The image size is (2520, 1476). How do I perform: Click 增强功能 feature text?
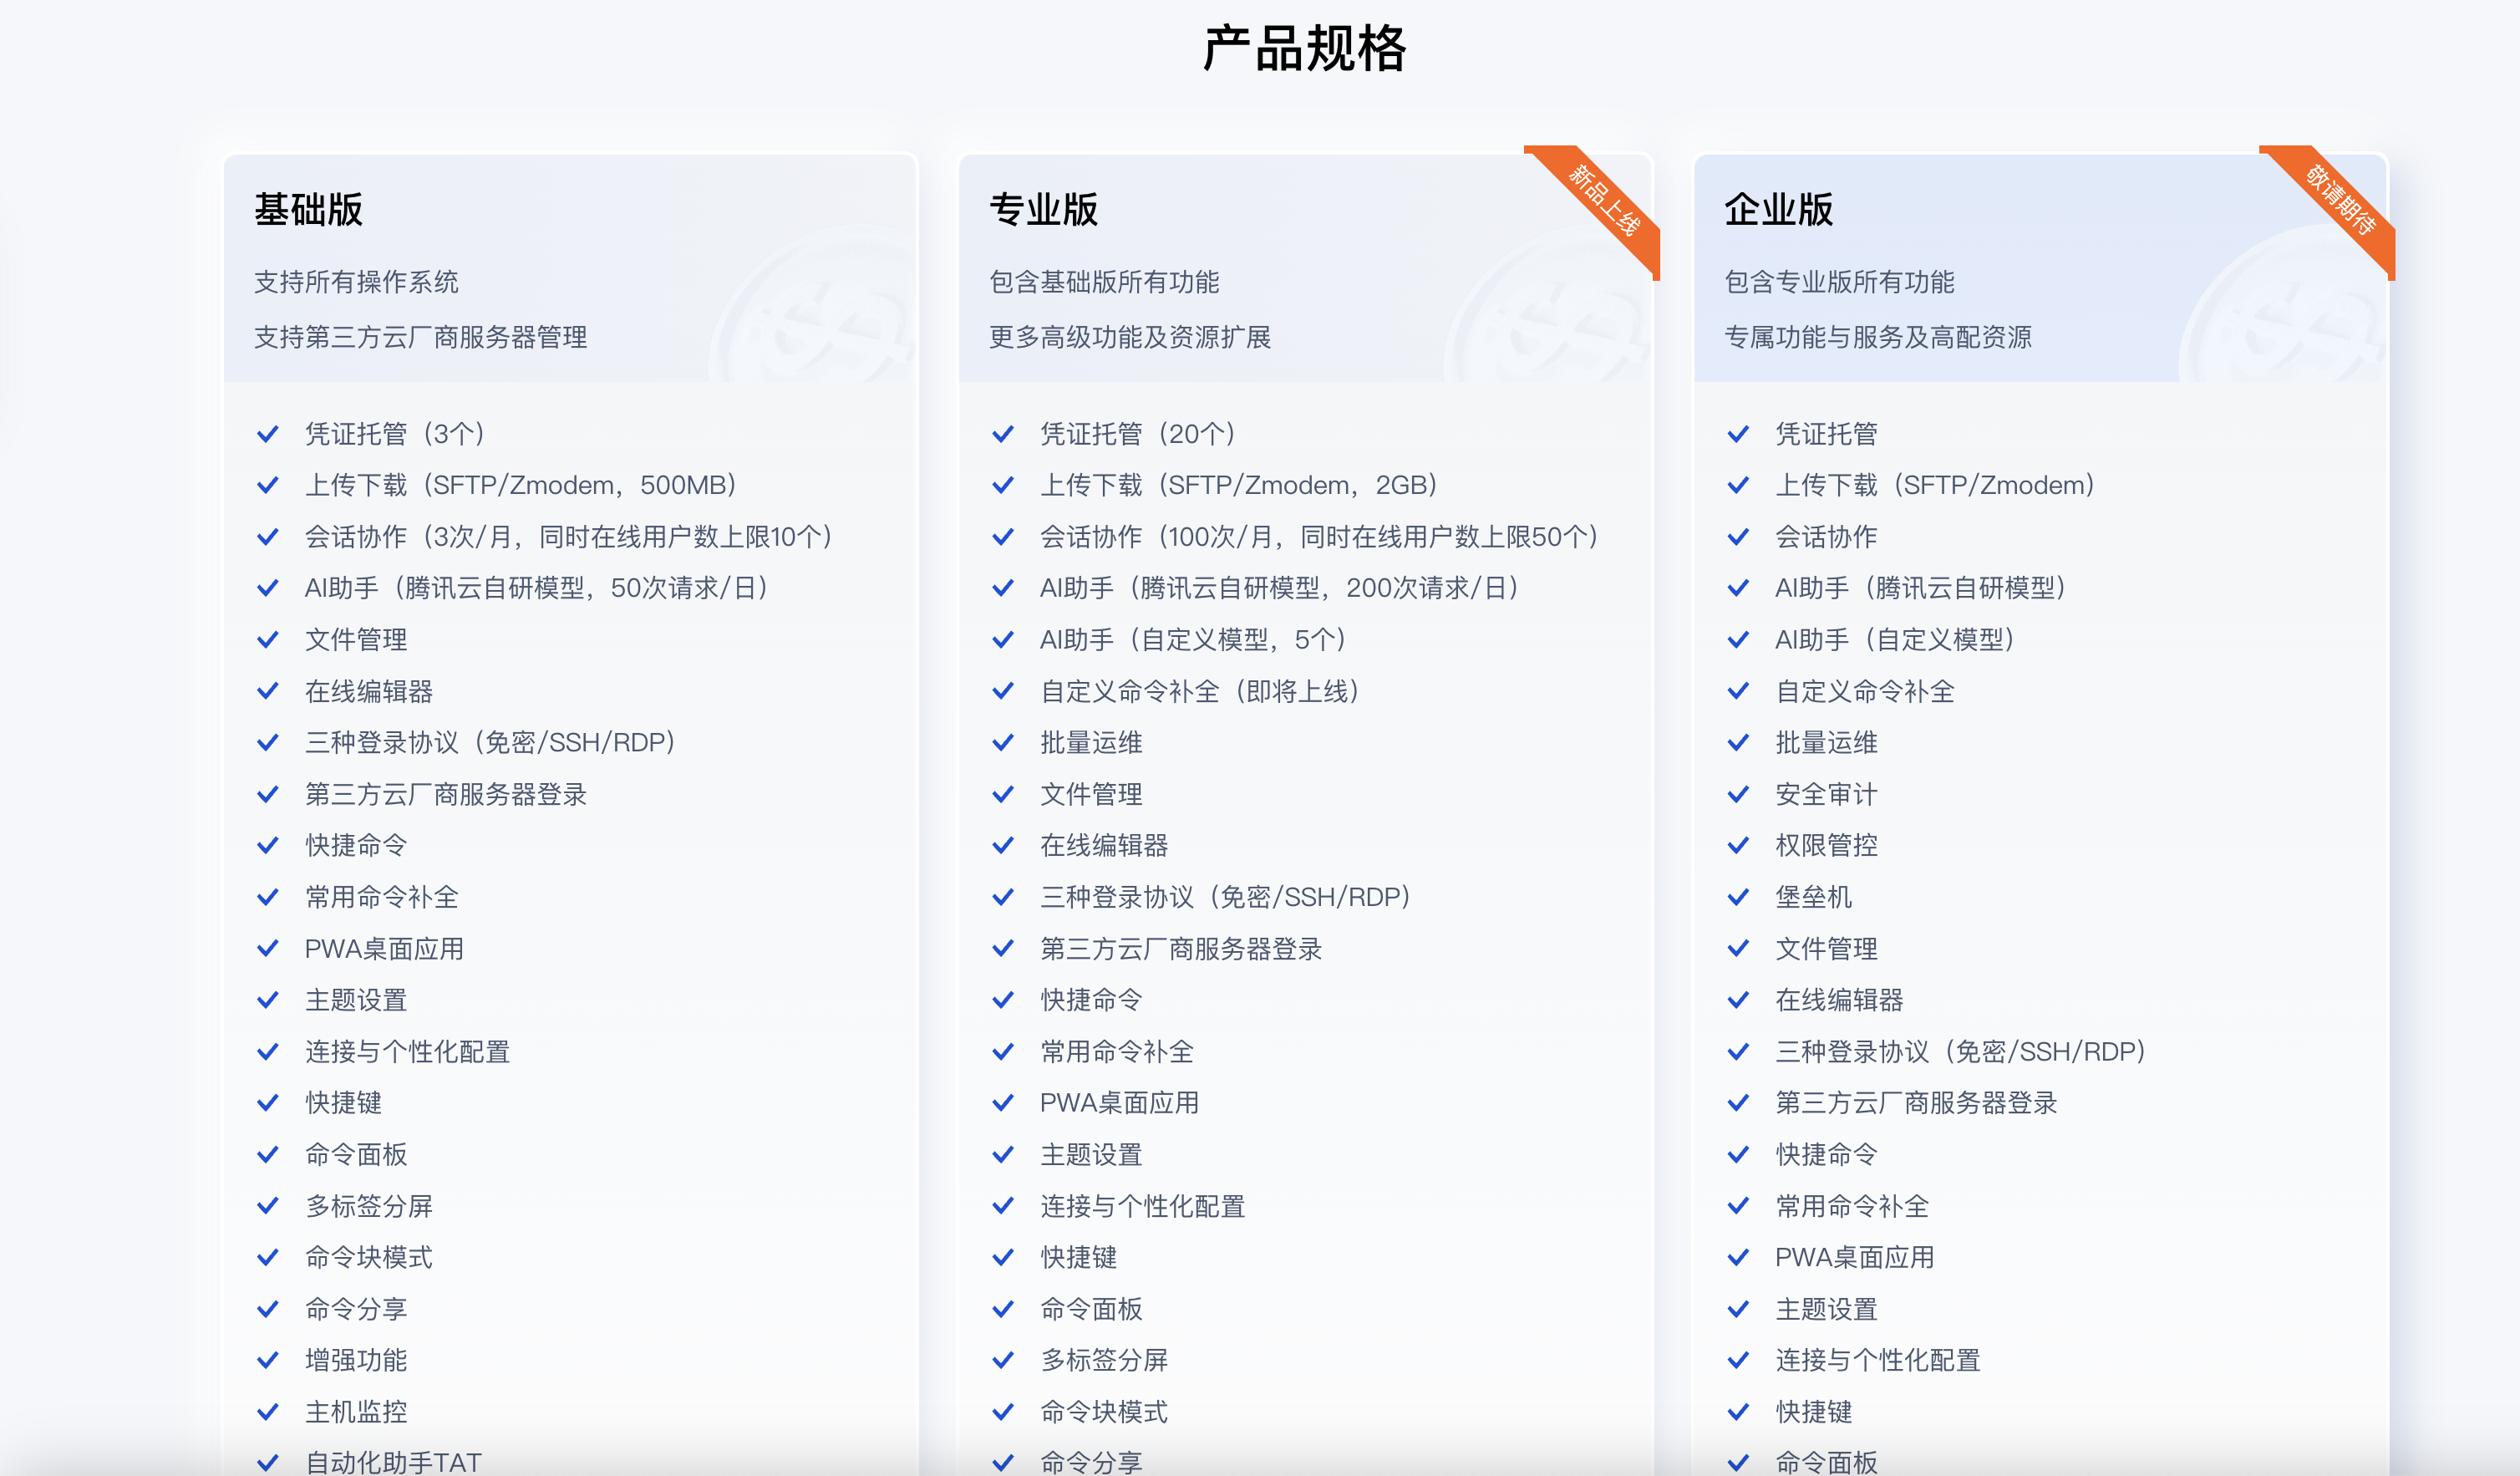click(x=356, y=1360)
